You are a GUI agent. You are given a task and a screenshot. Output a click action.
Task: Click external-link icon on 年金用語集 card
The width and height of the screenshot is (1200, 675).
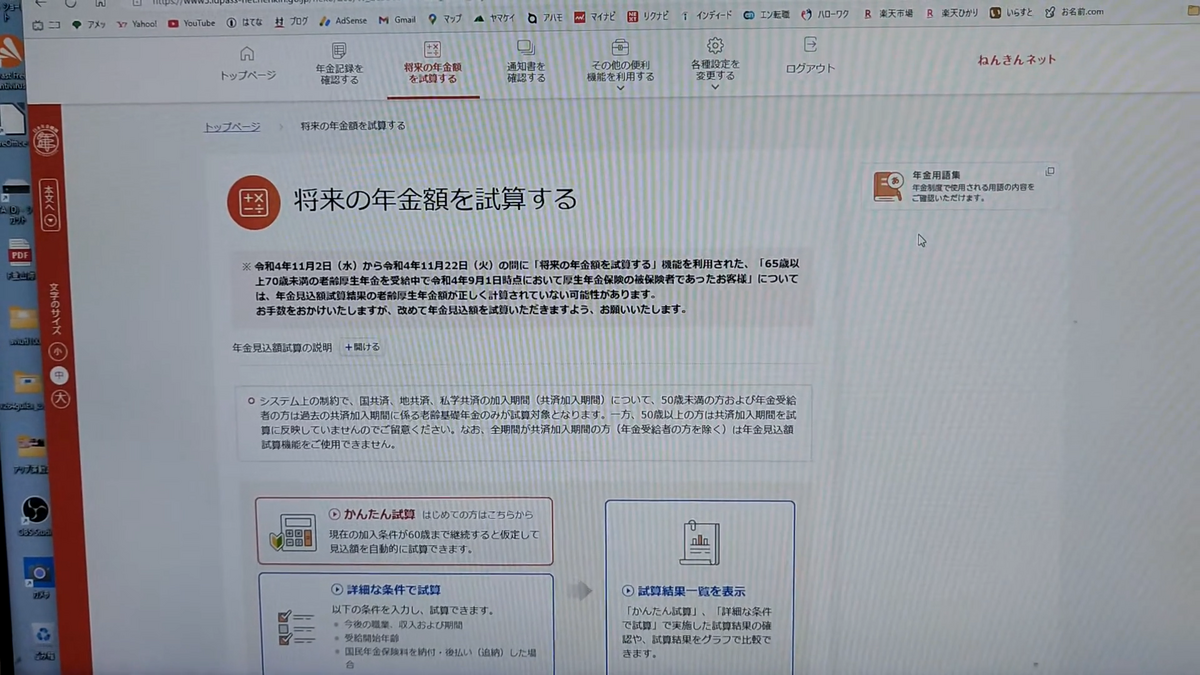click(x=1049, y=172)
